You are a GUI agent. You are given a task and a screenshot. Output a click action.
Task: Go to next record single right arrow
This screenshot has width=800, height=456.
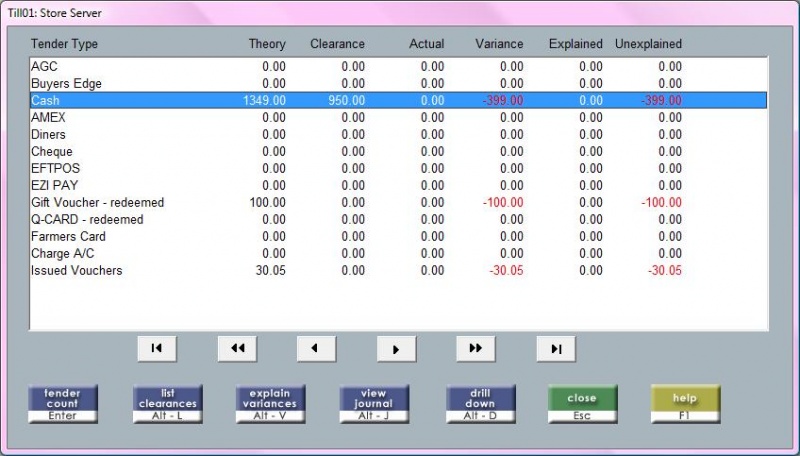point(396,349)
